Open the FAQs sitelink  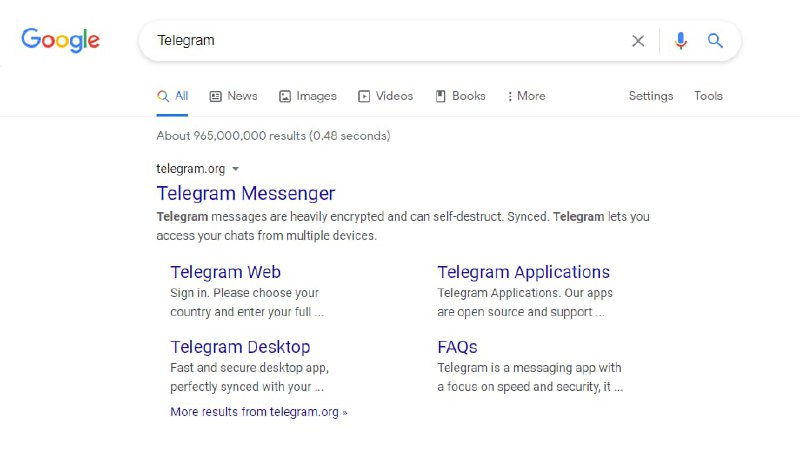457,347
